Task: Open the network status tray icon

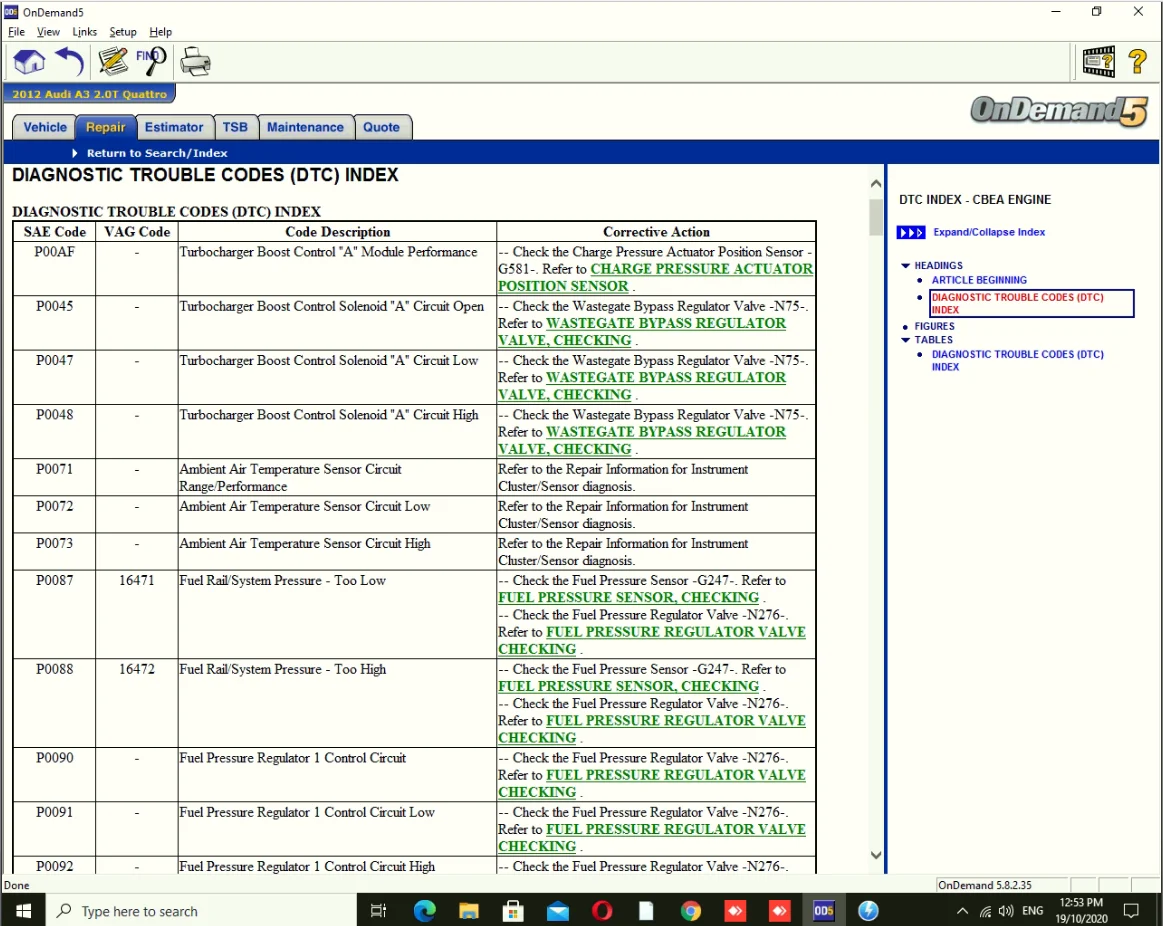Action: click(x=985, y=911)
